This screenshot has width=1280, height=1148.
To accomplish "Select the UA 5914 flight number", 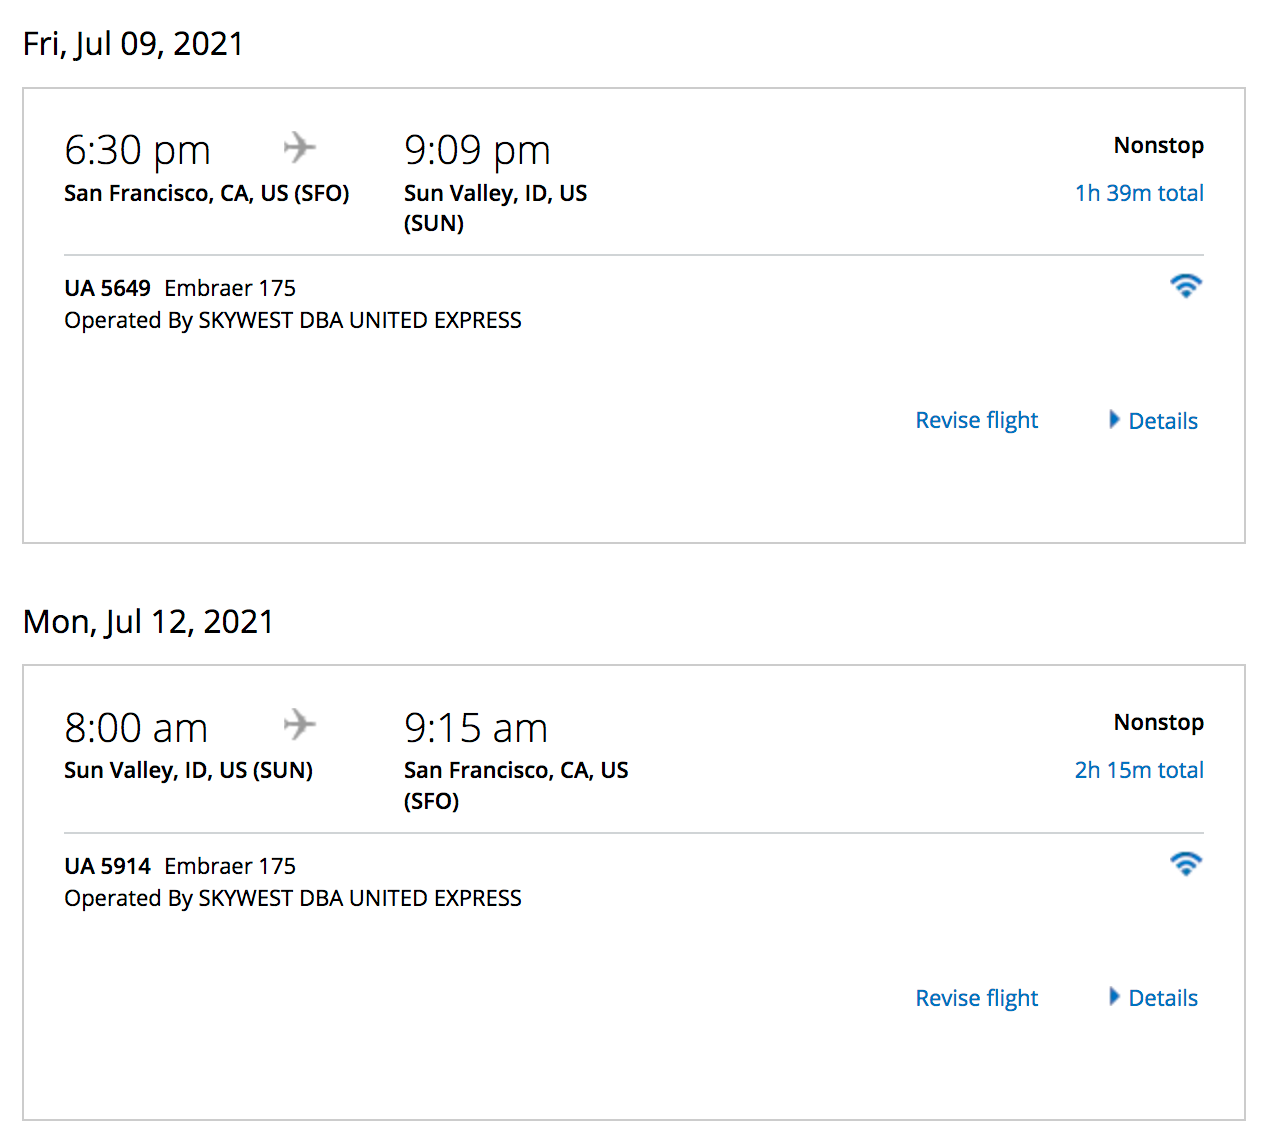I will click(x=107, y=866).
